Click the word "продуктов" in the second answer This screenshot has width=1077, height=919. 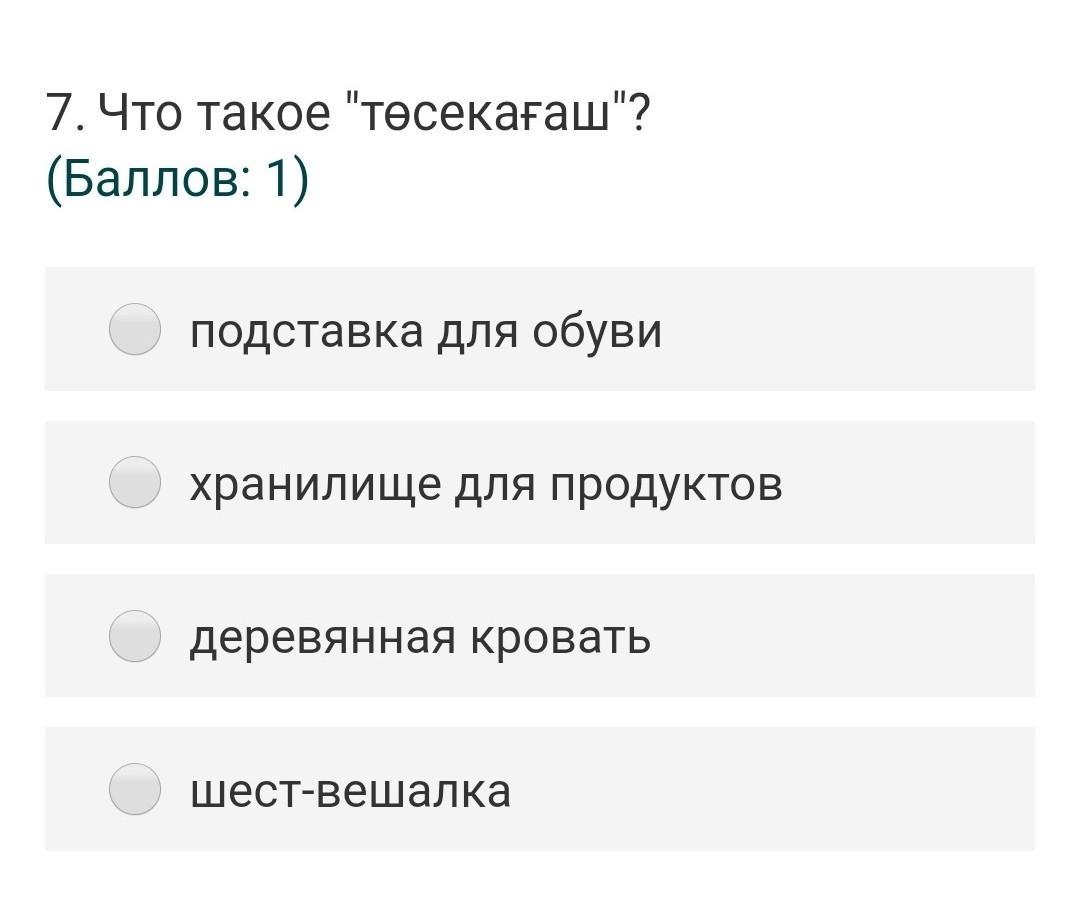pyautogui.click(x=665, y=484)
